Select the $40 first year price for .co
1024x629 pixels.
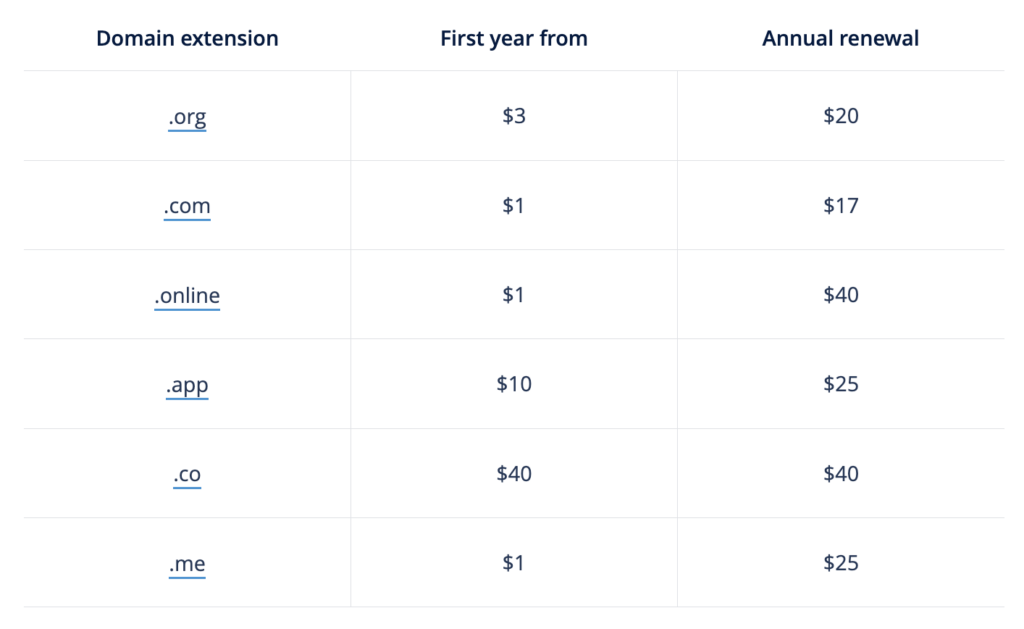pyautogui.click(x=514, y=474)
